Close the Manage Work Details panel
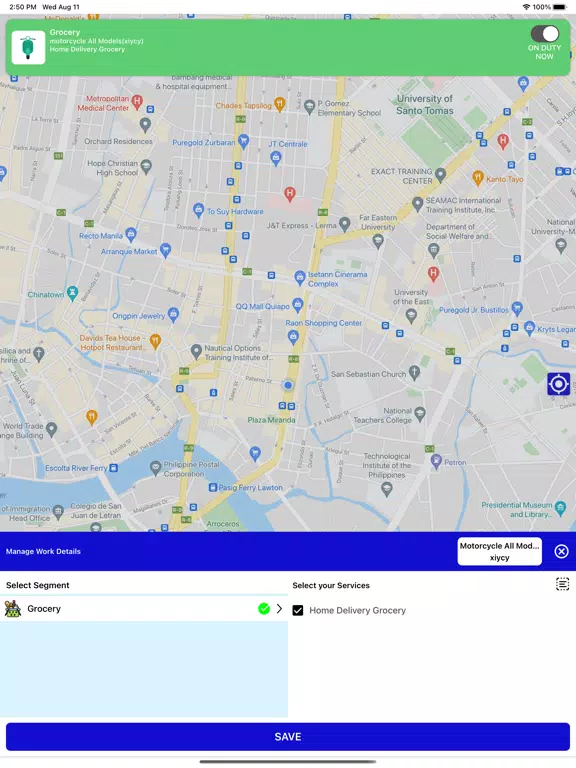The height and width of the screenshot is (768, 576). coord(561,552)
